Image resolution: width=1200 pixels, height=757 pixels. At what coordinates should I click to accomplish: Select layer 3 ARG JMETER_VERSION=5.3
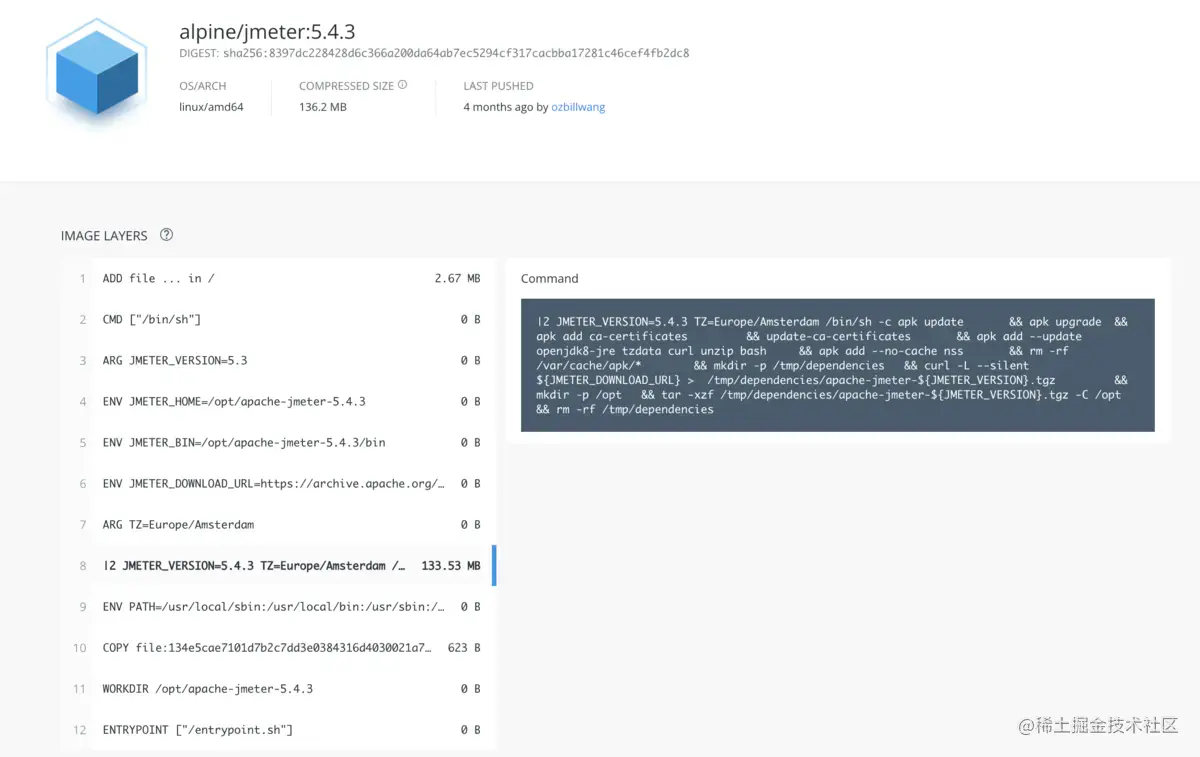[277, 360]
